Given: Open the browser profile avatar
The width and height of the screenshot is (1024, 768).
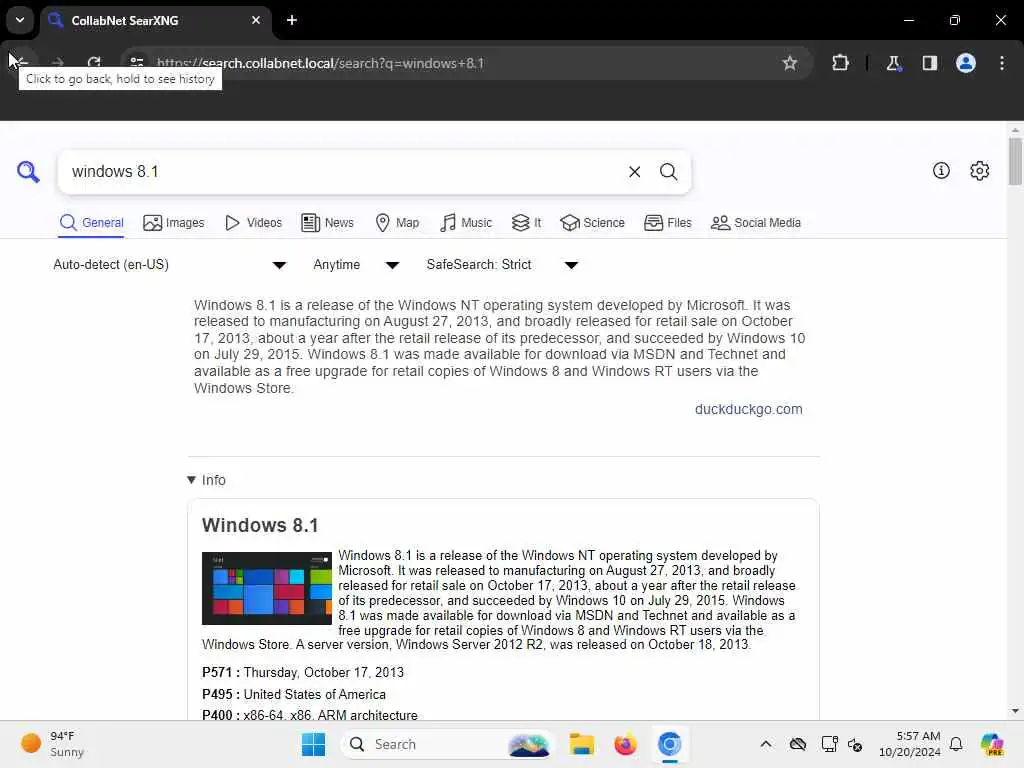Looking at the screenshot, I should click(965, 63).
